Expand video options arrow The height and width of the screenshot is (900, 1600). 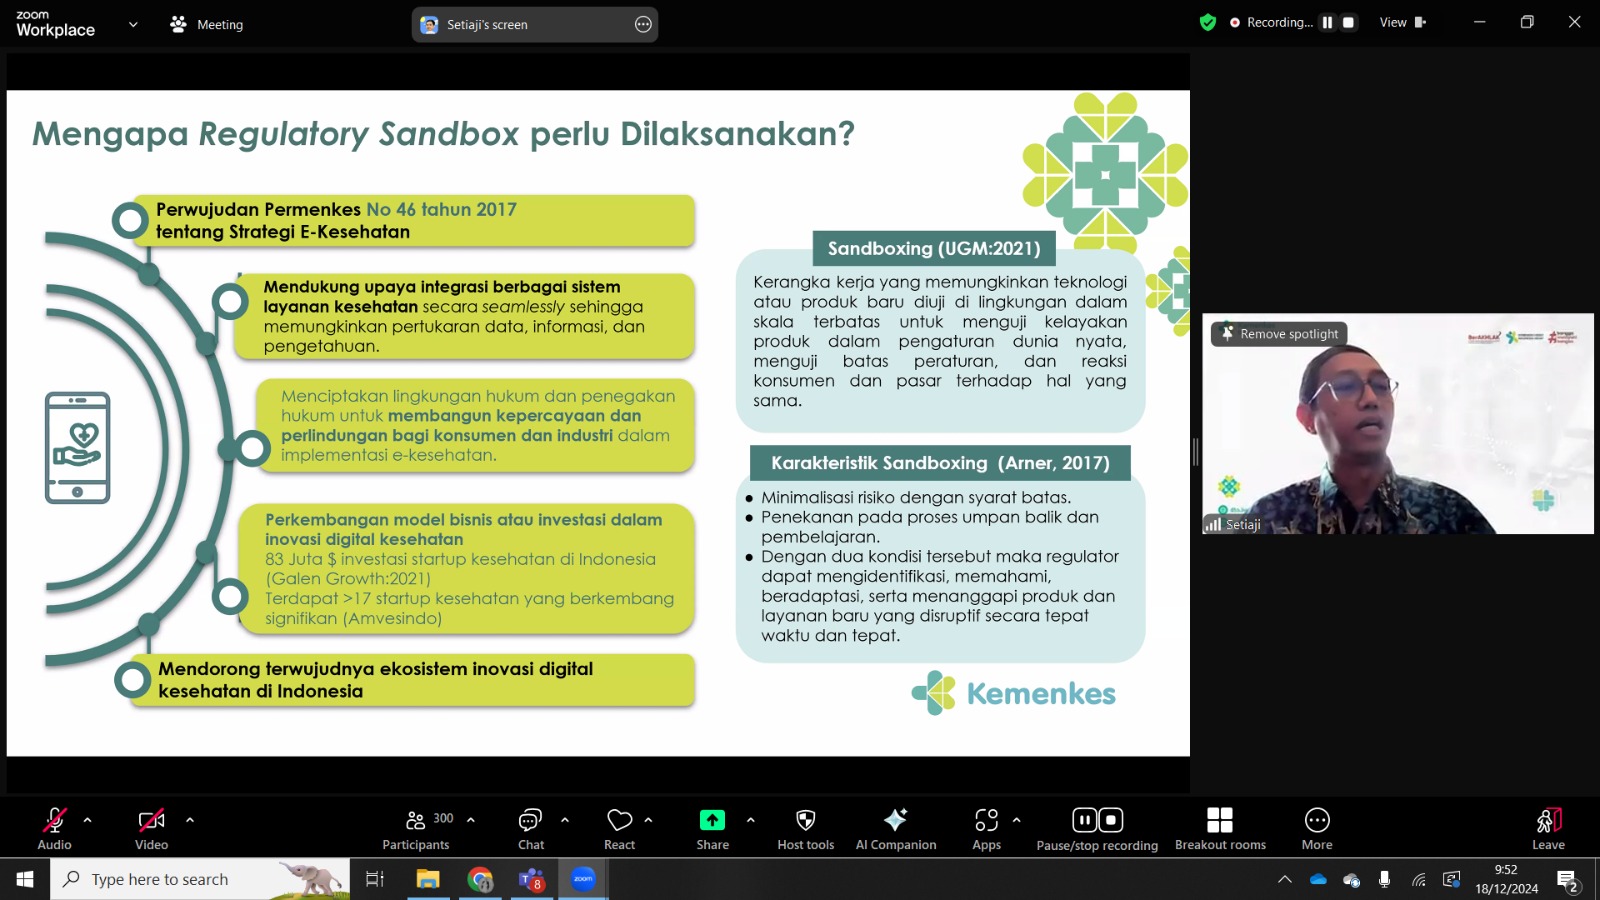point(190,820)
